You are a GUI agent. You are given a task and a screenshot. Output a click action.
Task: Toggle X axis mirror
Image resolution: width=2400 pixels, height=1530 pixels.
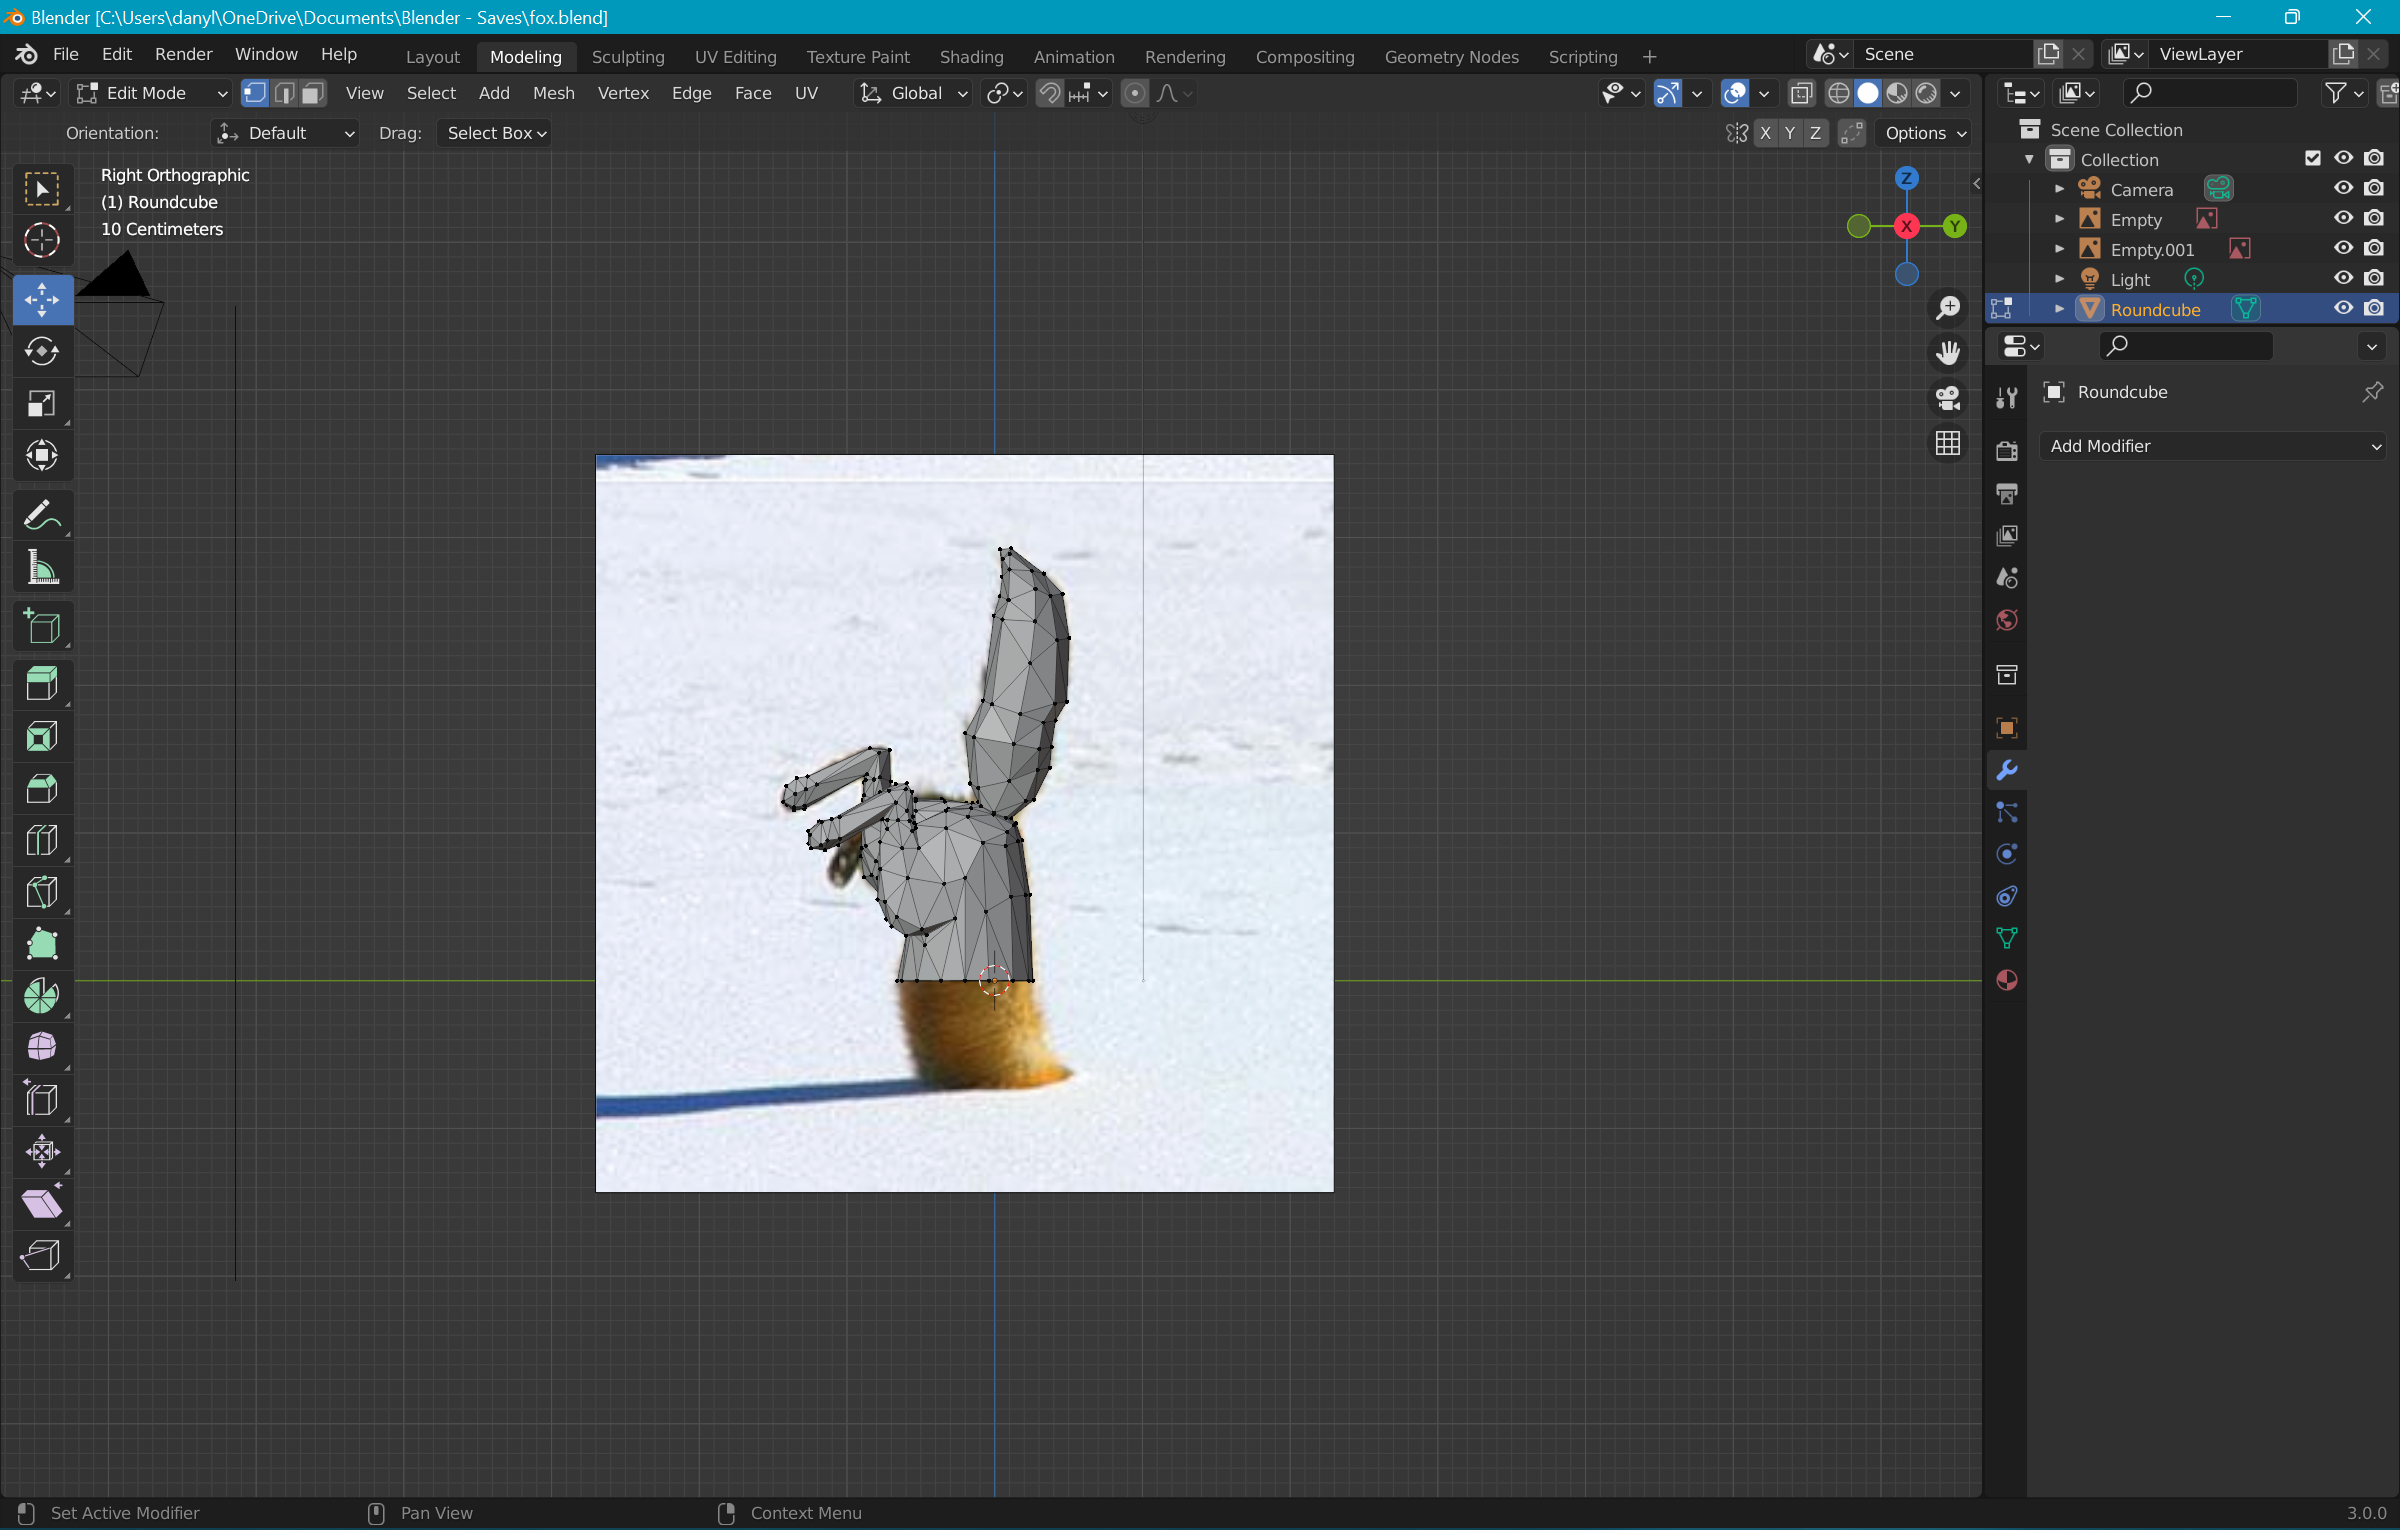[1765, 133]
